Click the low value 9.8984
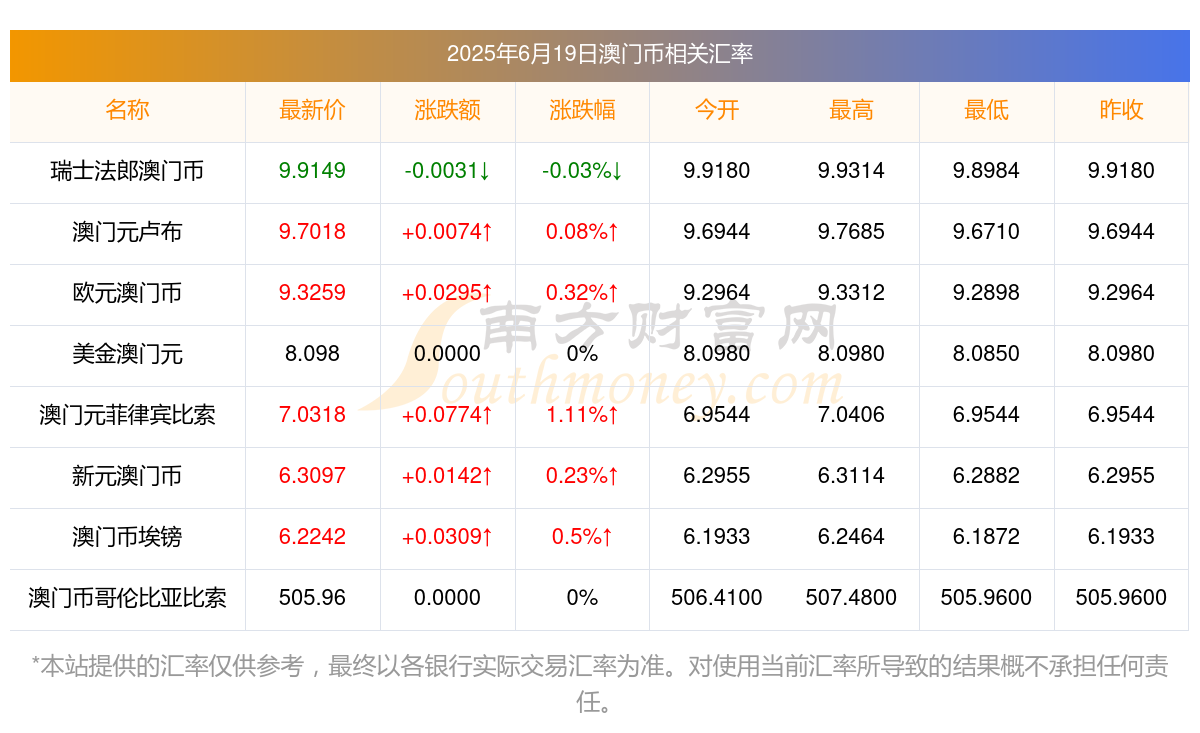 (x=986, y=171)
